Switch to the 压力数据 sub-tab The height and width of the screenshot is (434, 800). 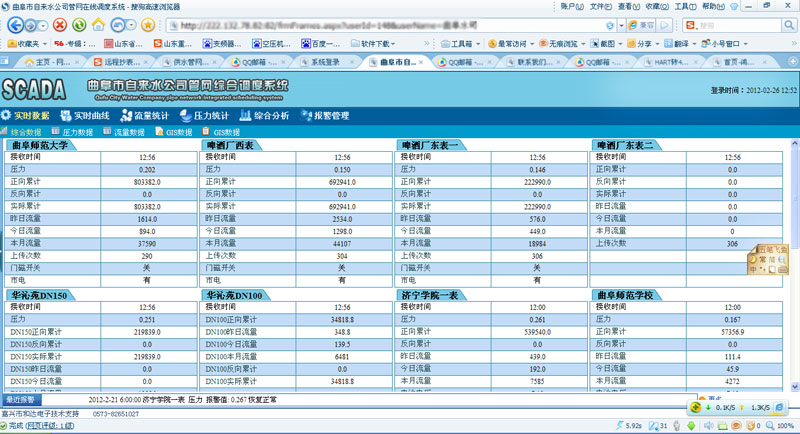(x=77, y=132)
